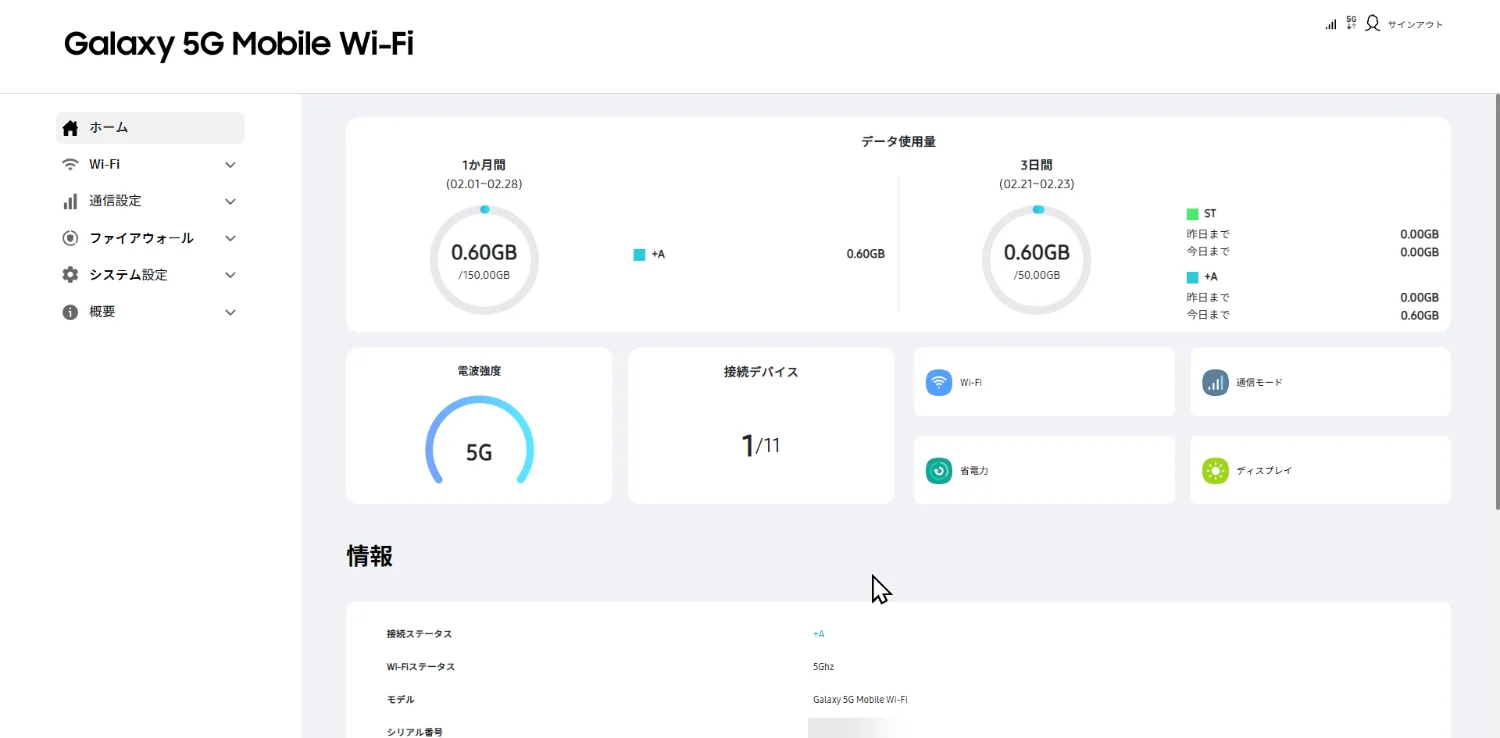This screenshot has height=738, width=1500.
Task: Expand the 通信設定 menu chevron
Action: pyautogui.click(x=230, y=201)
